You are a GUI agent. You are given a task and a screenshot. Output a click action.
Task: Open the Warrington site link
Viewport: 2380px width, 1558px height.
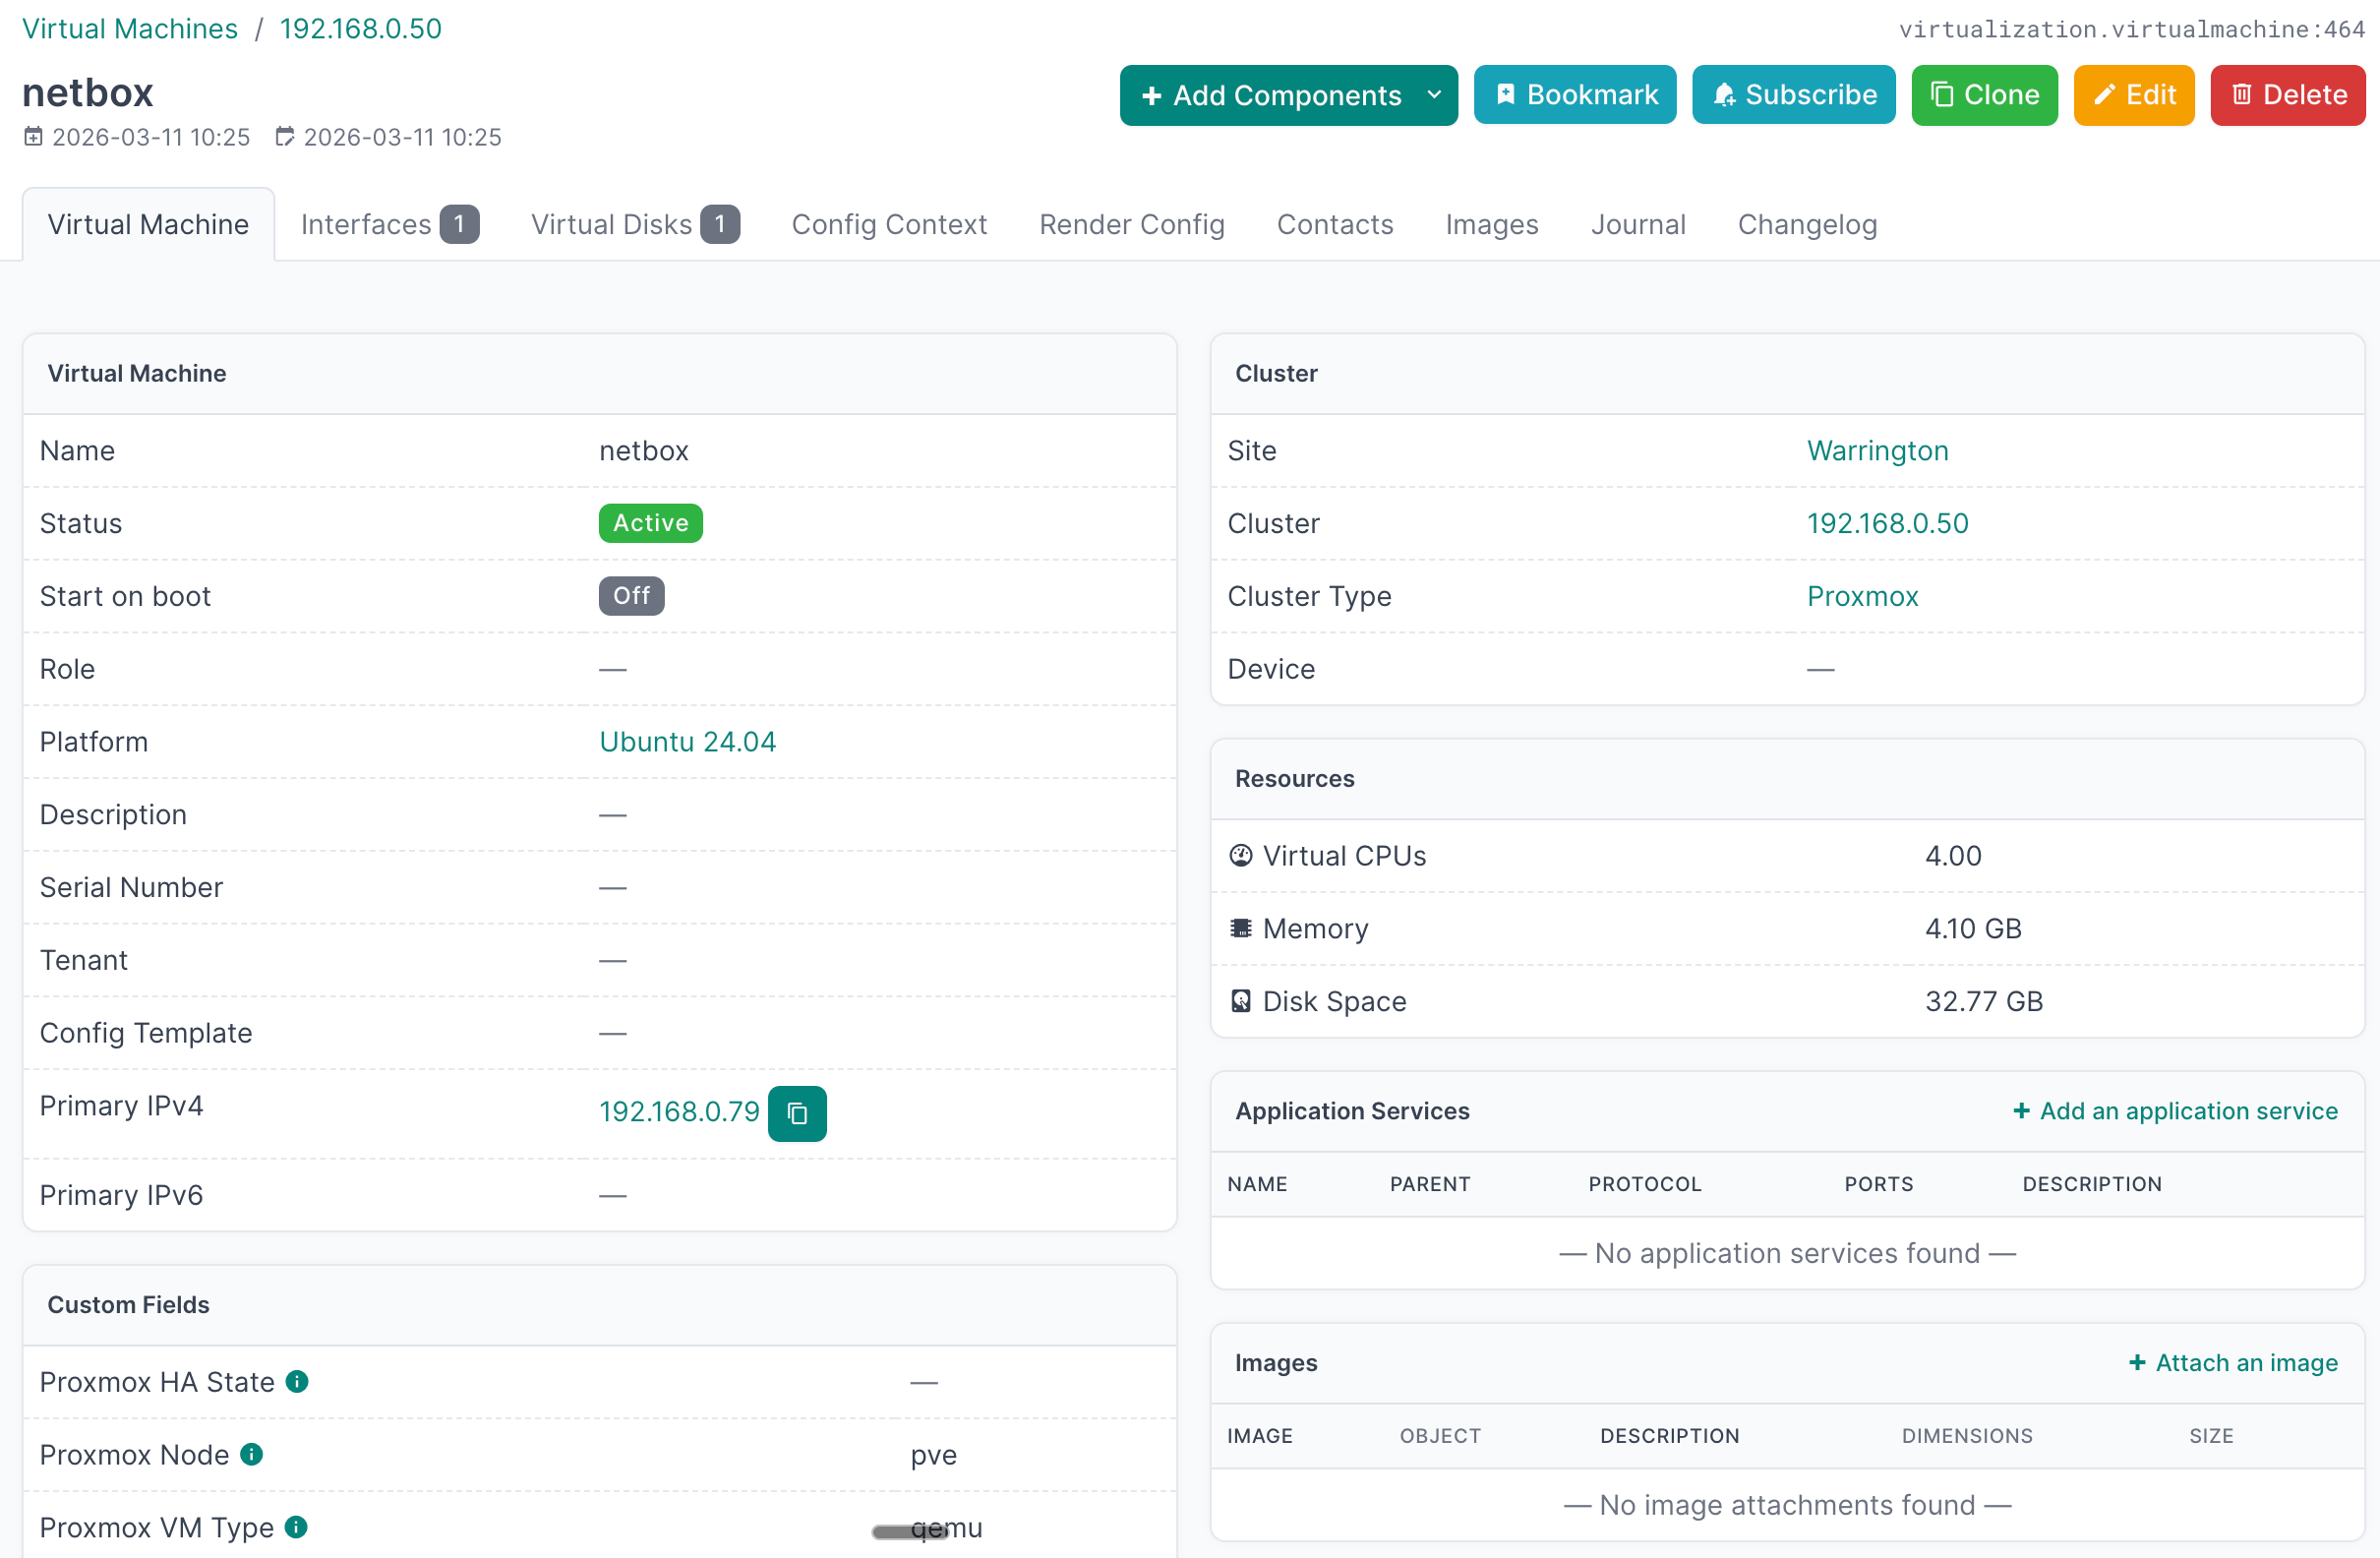click(x=1877, y=451)
